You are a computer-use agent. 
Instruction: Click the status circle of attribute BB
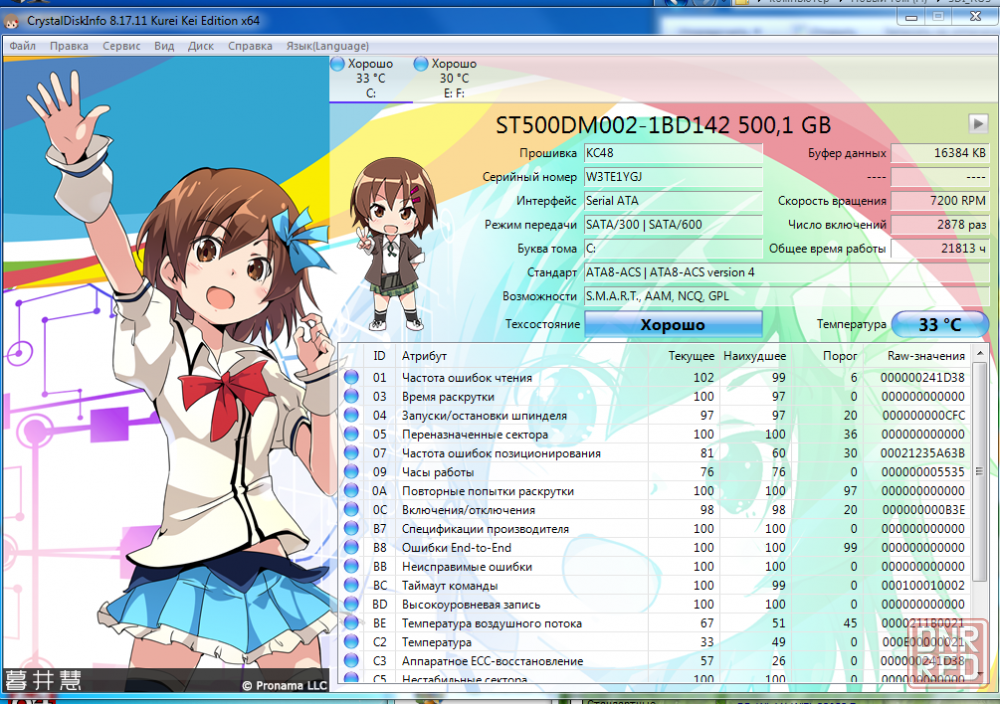pos(351,566)
